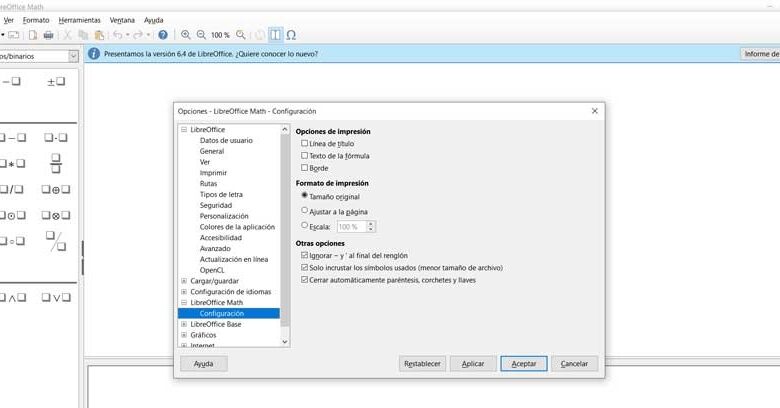Open the Ayuda menu
Screen dimensions: 780x408
[154, 20]
